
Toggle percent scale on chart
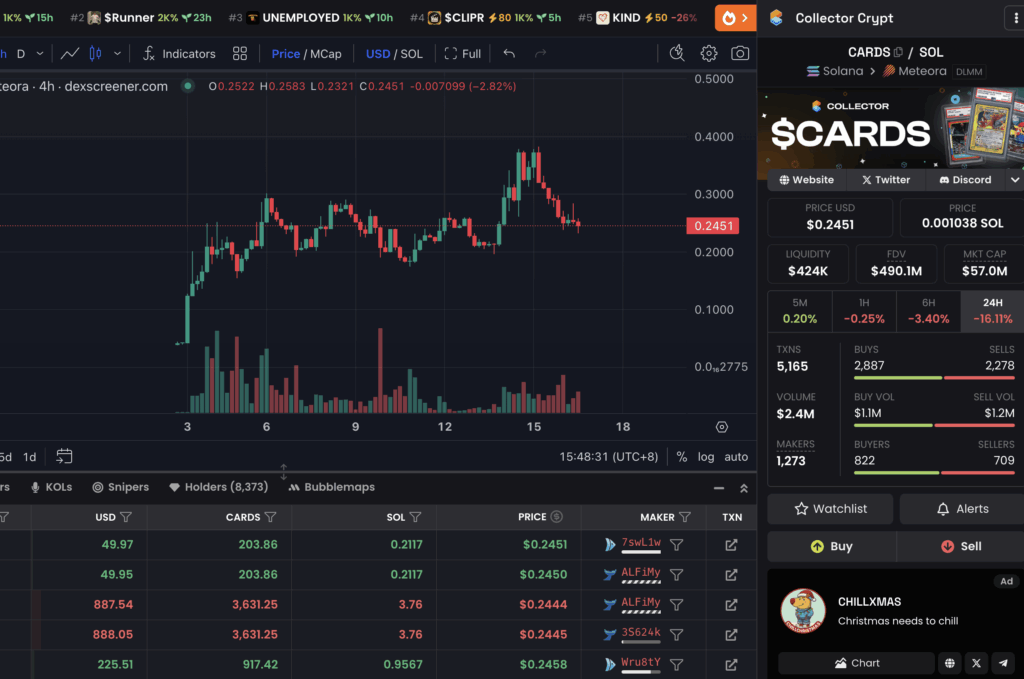(x=682, y=457)
